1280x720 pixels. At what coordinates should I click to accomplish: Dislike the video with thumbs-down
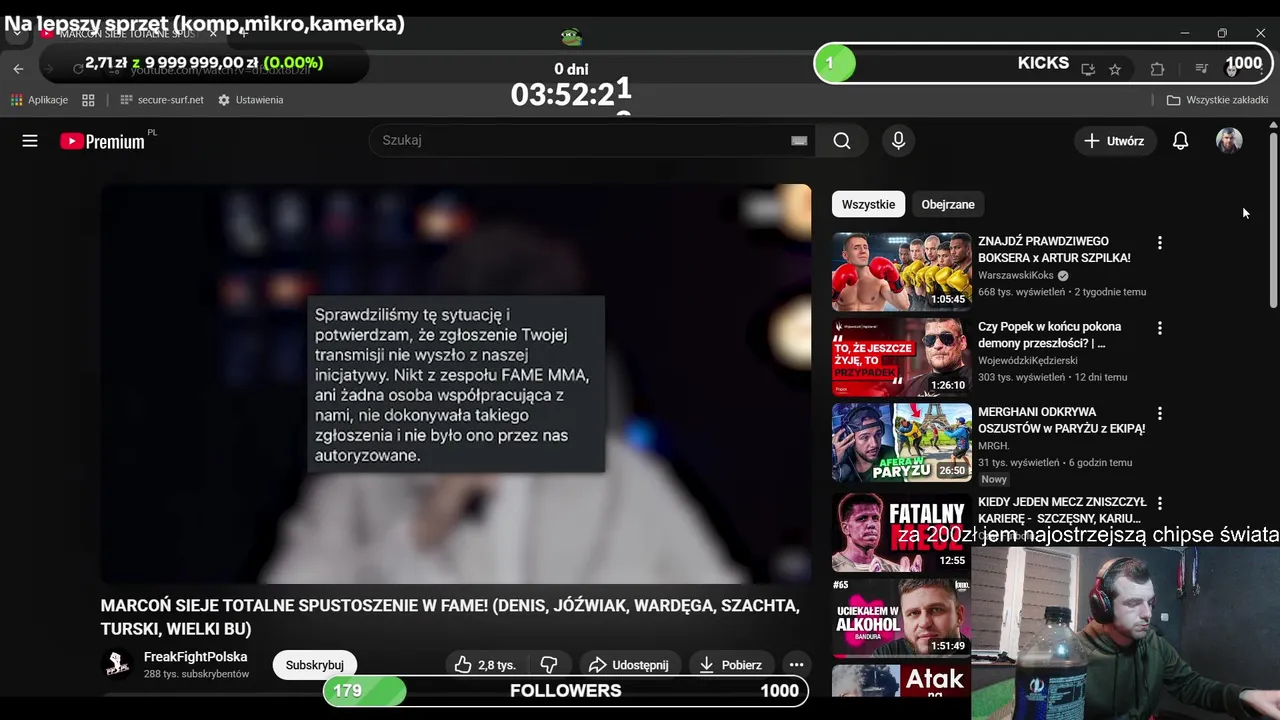point(549,665)
